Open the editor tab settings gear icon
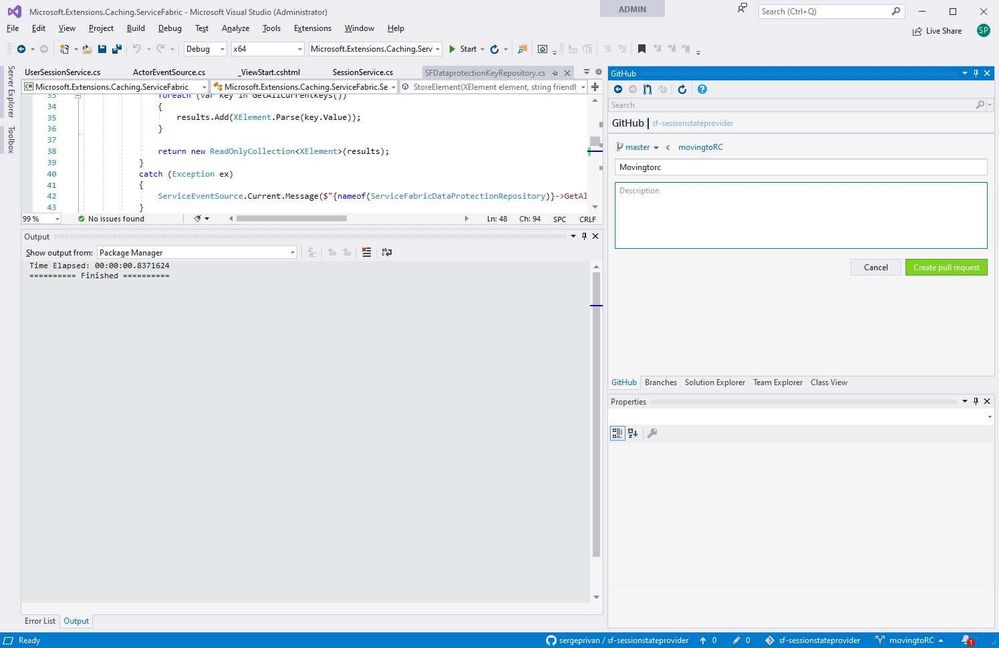The height and width of the screenshot is (648, 999). pos(598,72)
